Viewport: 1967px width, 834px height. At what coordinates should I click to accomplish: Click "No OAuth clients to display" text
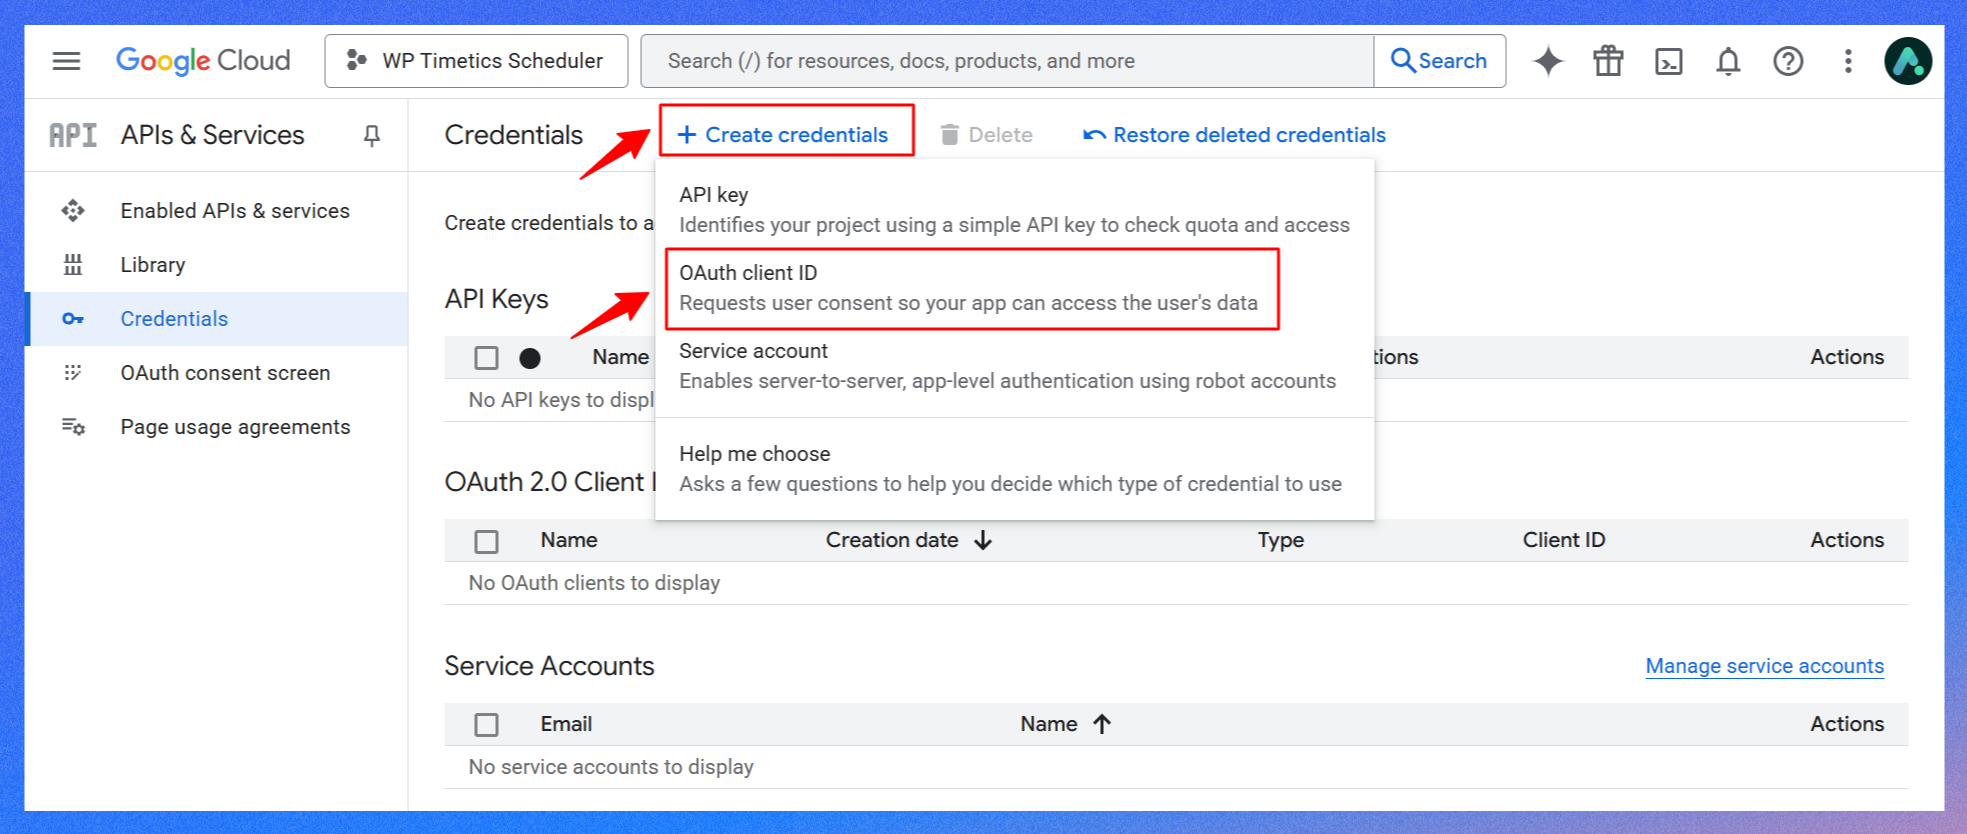594,583
